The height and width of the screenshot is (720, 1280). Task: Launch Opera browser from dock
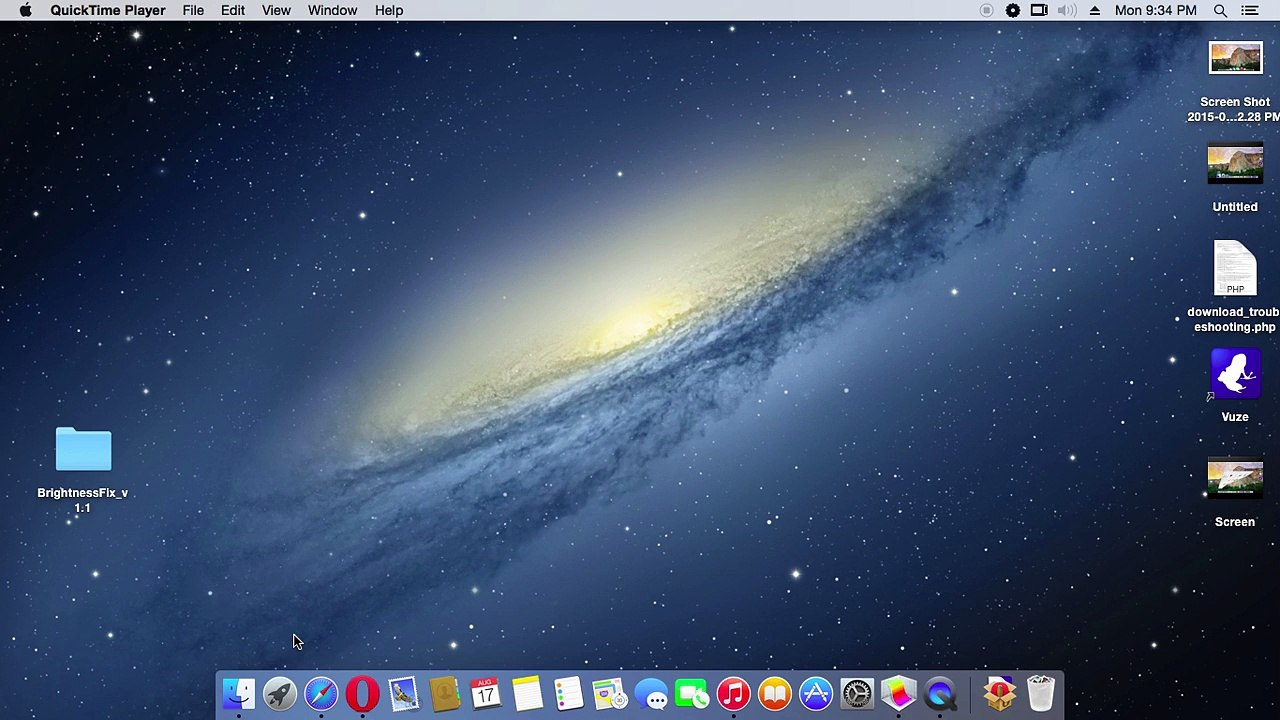362,694
